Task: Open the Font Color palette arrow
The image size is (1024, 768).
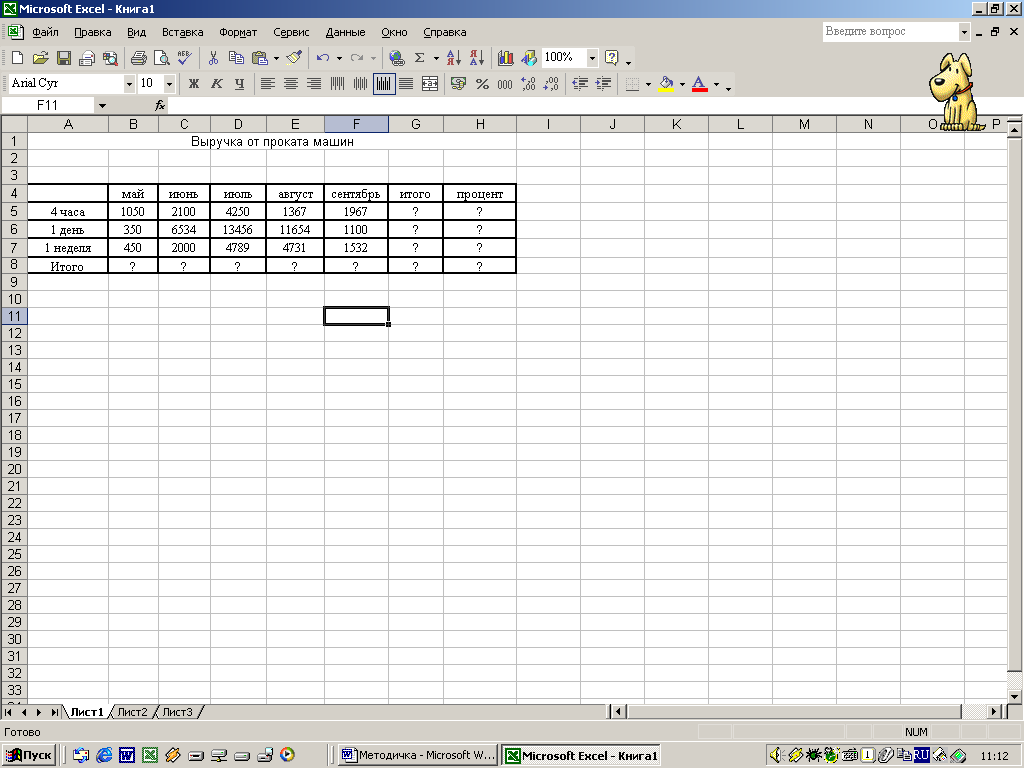Action: pos(716,84)
